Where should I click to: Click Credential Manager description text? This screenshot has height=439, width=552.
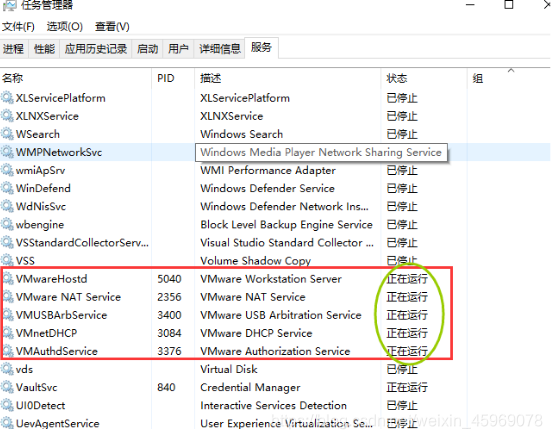(x=250, y=387)
